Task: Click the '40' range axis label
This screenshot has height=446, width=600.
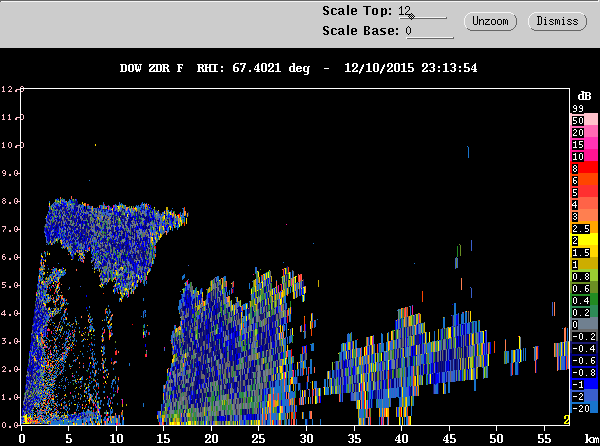Action: (x=401, y=438)
